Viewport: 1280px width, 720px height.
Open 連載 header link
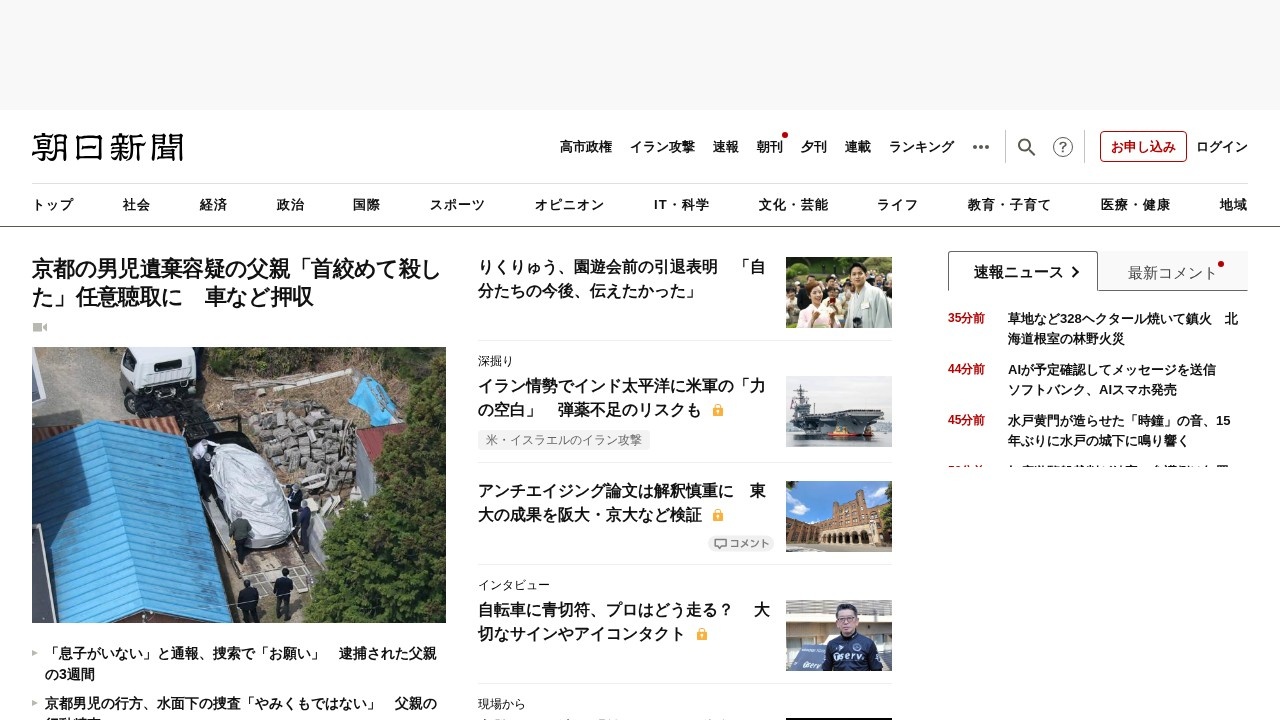(x=858, y=147)
